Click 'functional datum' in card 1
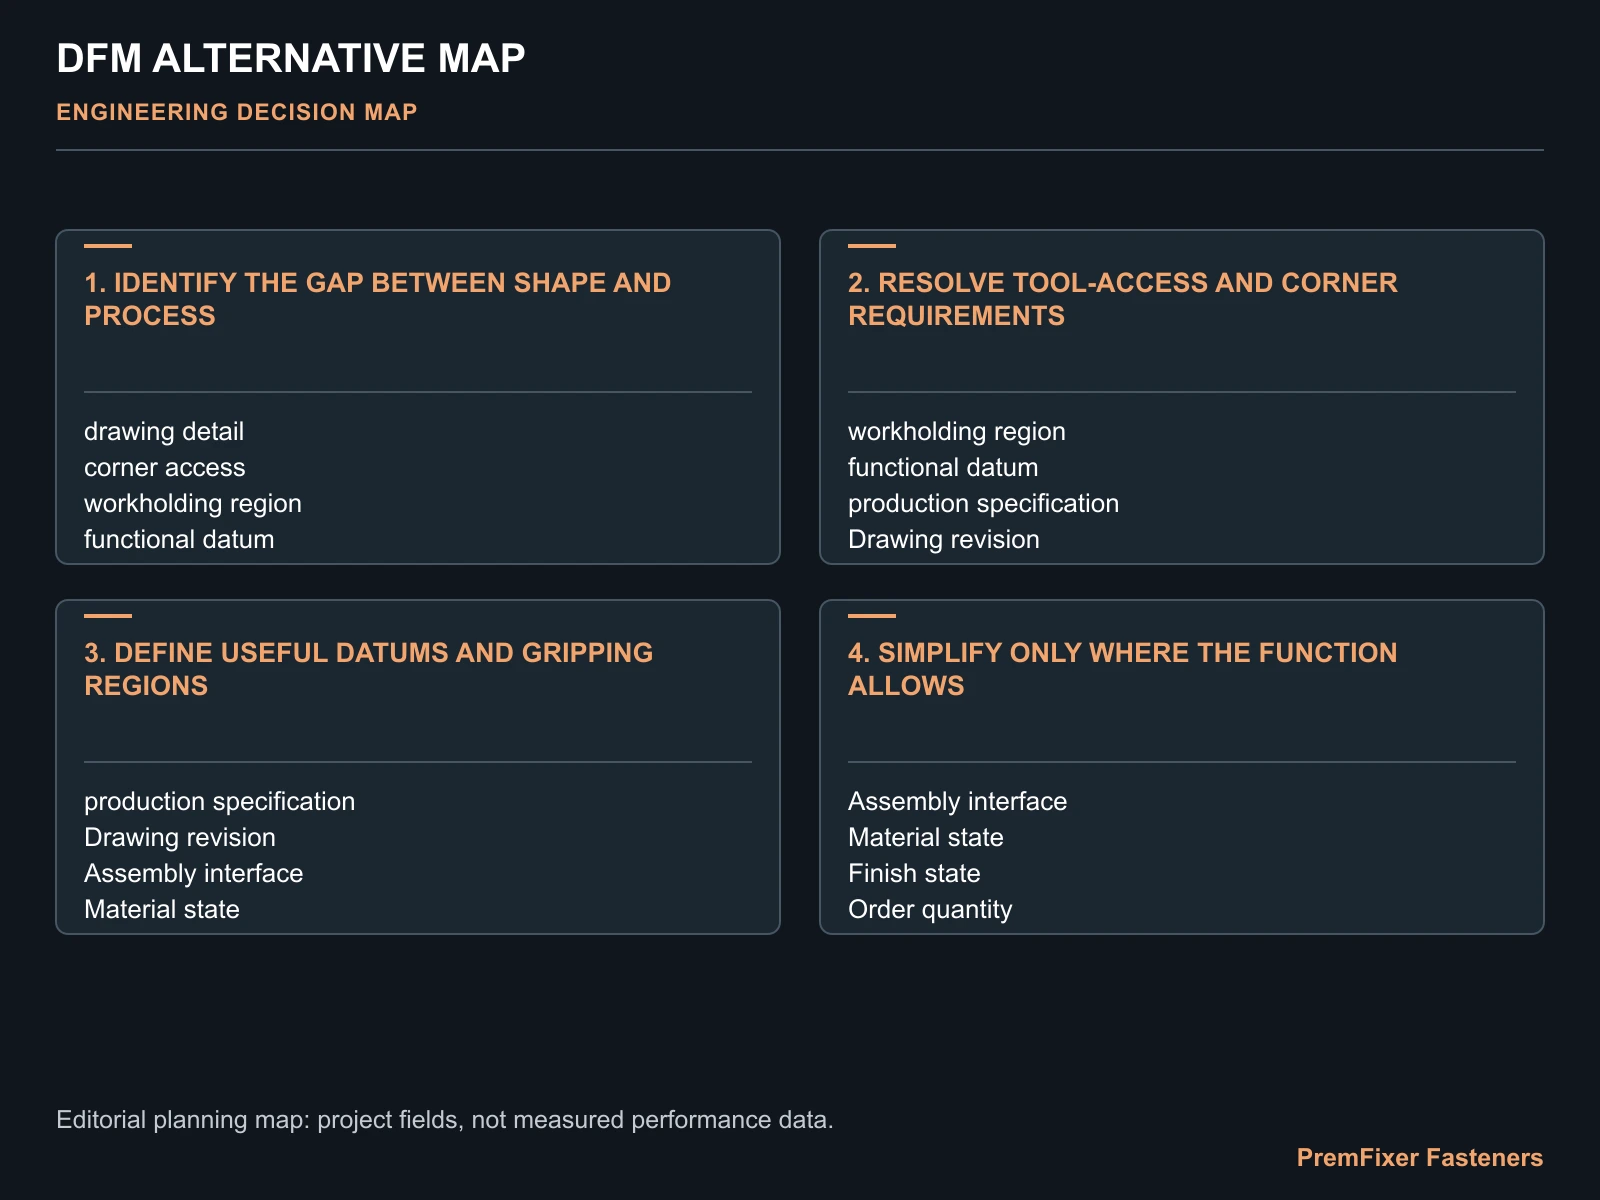The width and height of the screenshot is (1600, 1200). point(179,539)
